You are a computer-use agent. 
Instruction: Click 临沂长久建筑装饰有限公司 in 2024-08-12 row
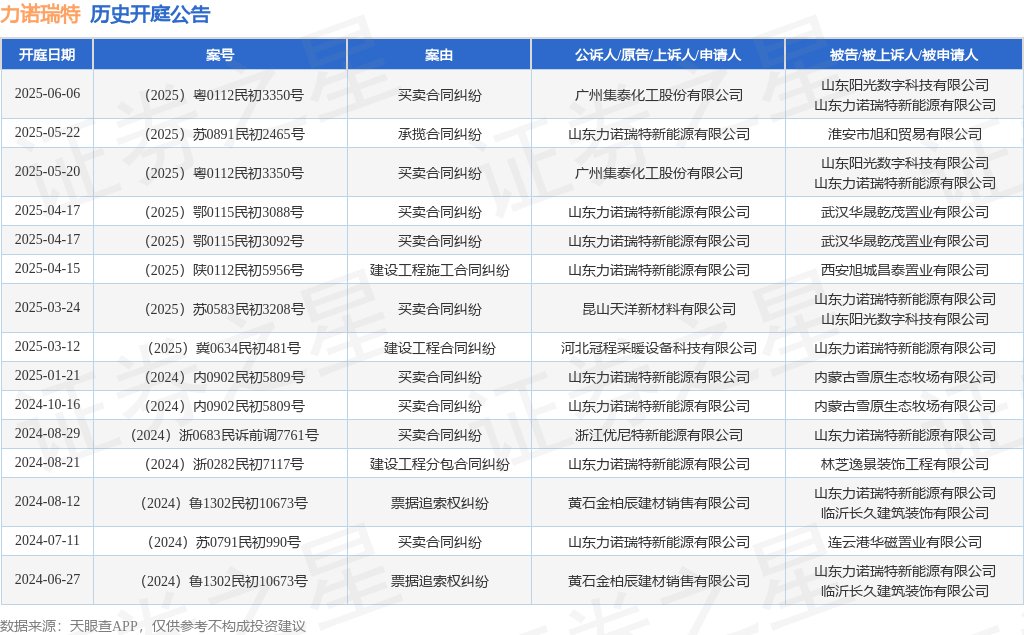904,513
